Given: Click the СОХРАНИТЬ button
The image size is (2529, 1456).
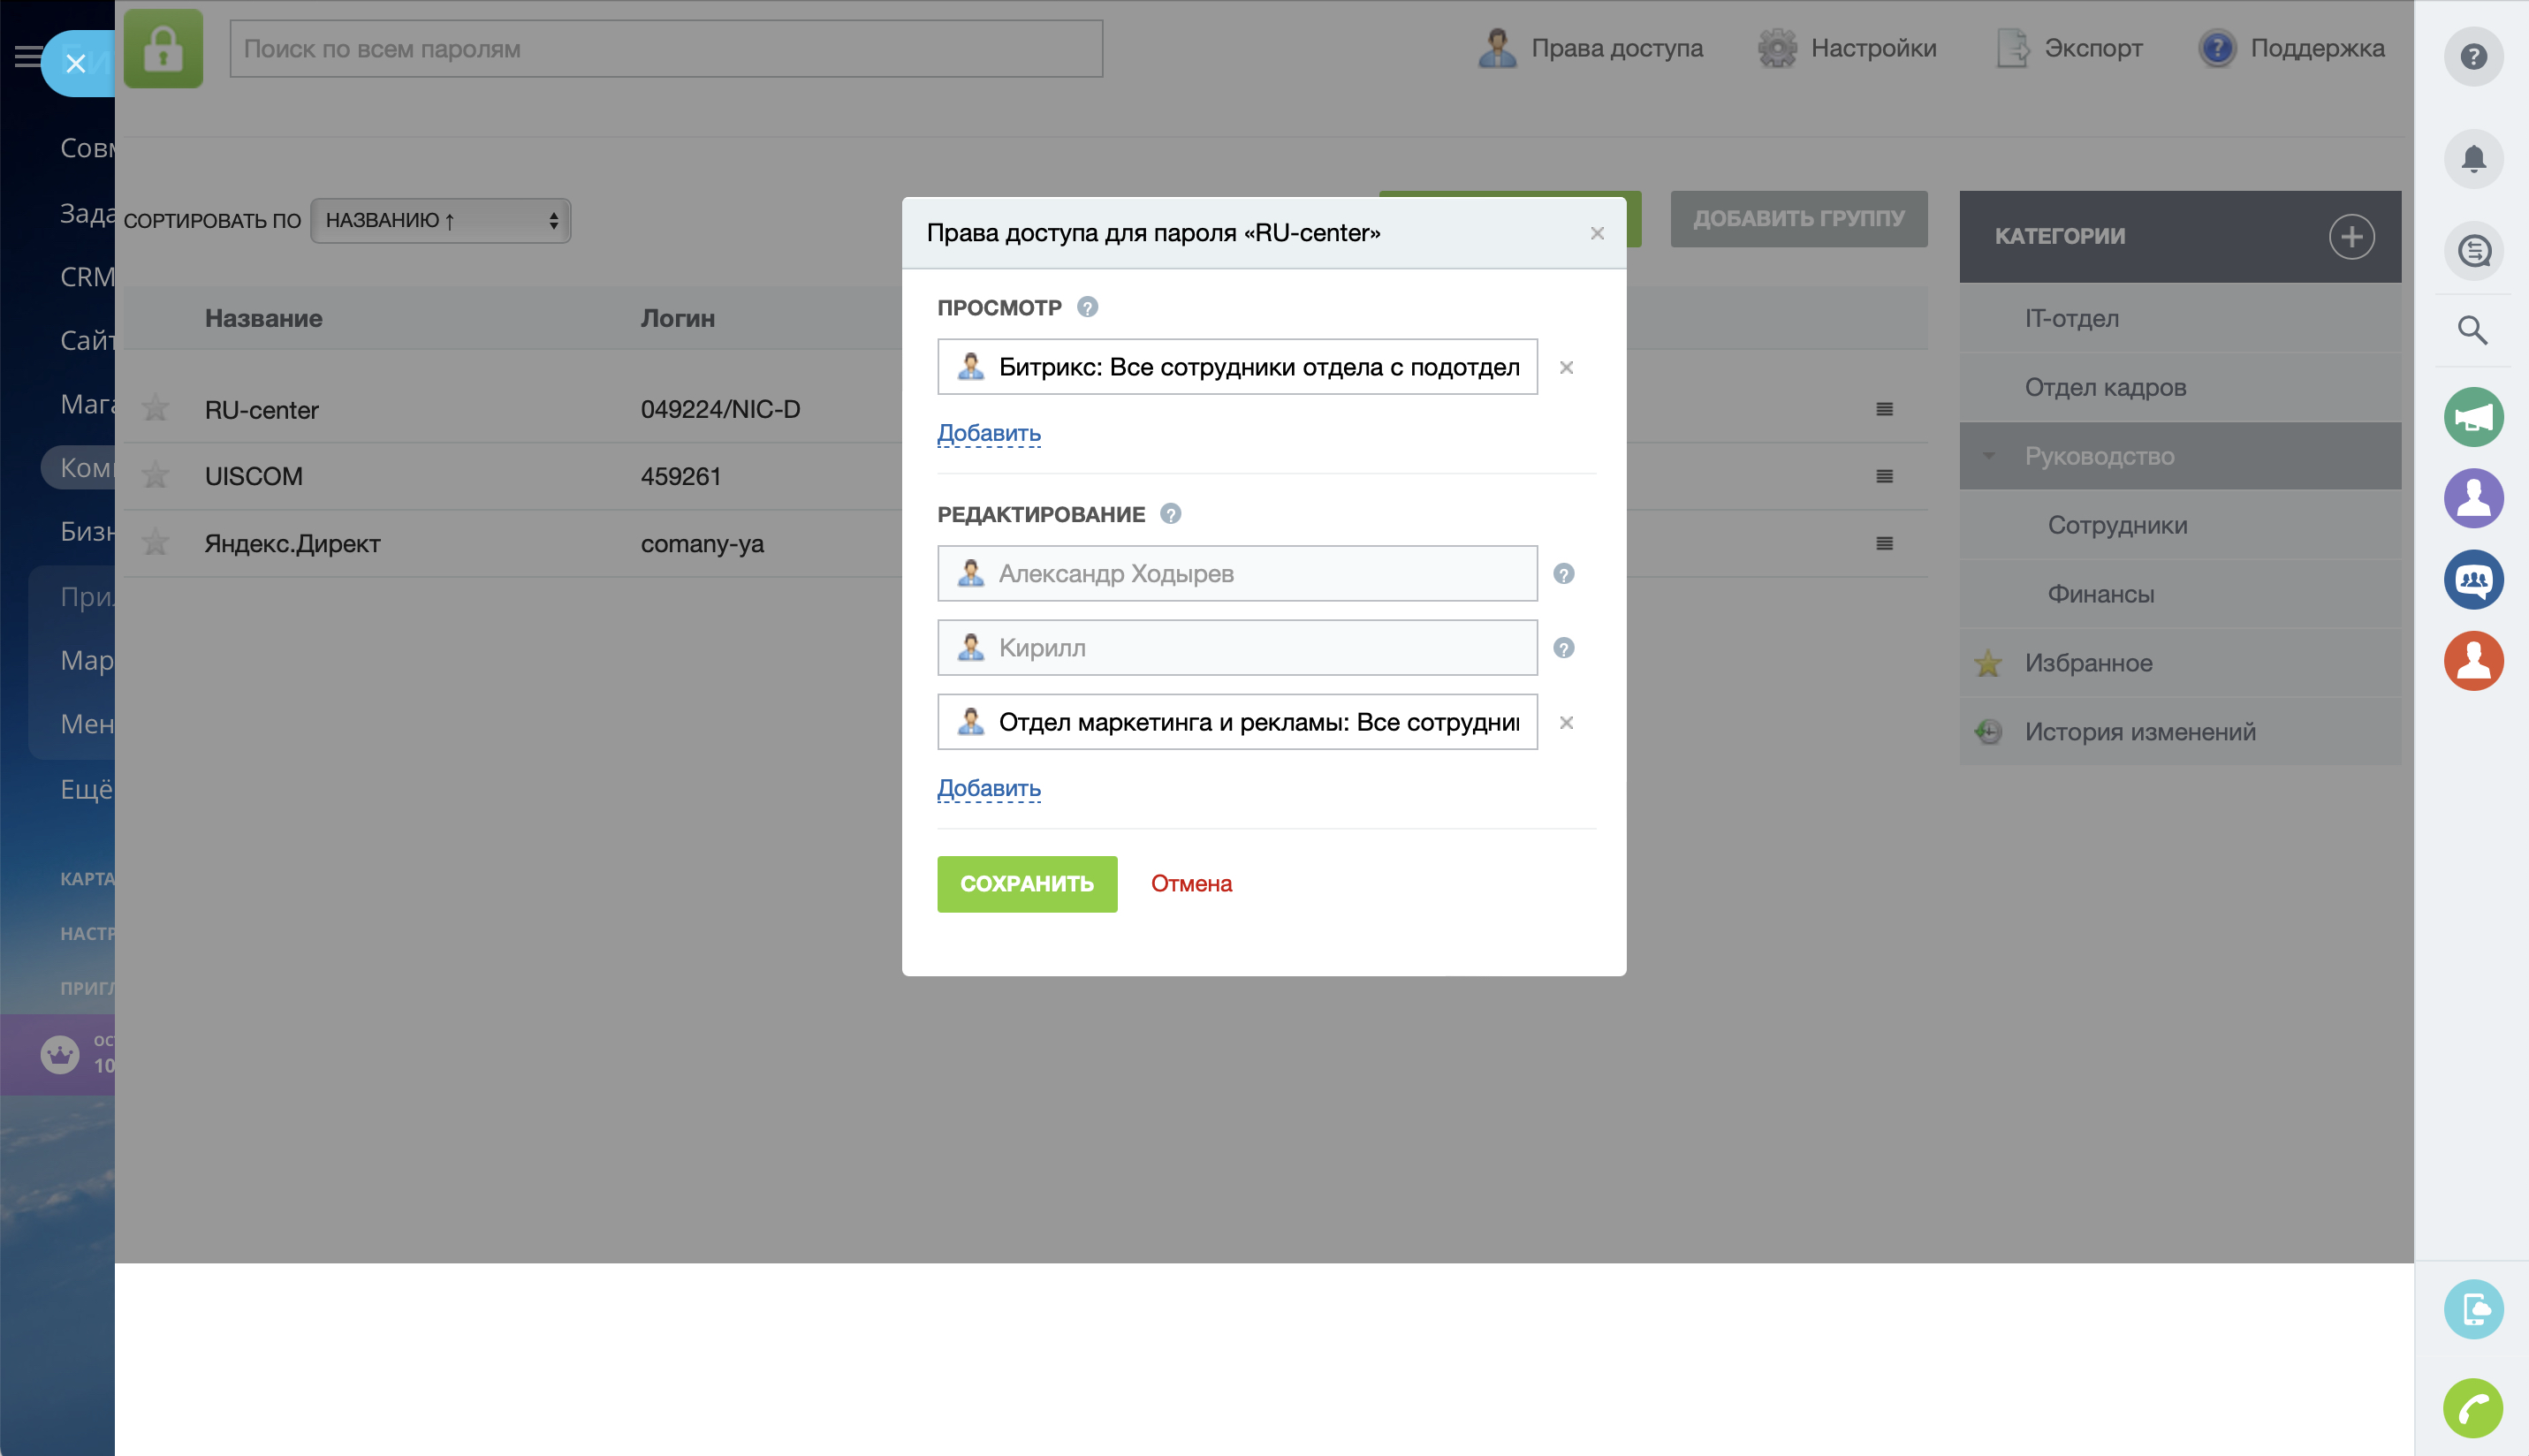Looking at the screenshot, I should click(1026, 884).
